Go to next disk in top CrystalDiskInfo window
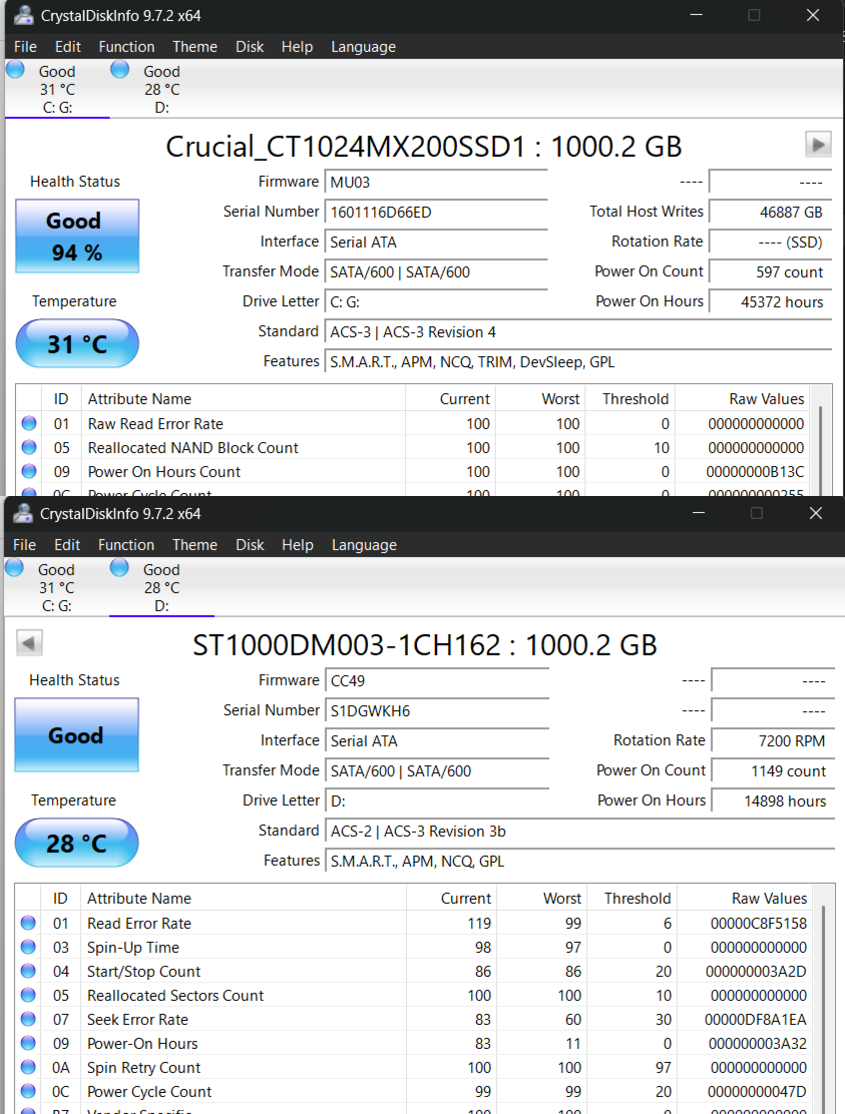Screen dimensions: 845x1114 [x=818, y=145]
